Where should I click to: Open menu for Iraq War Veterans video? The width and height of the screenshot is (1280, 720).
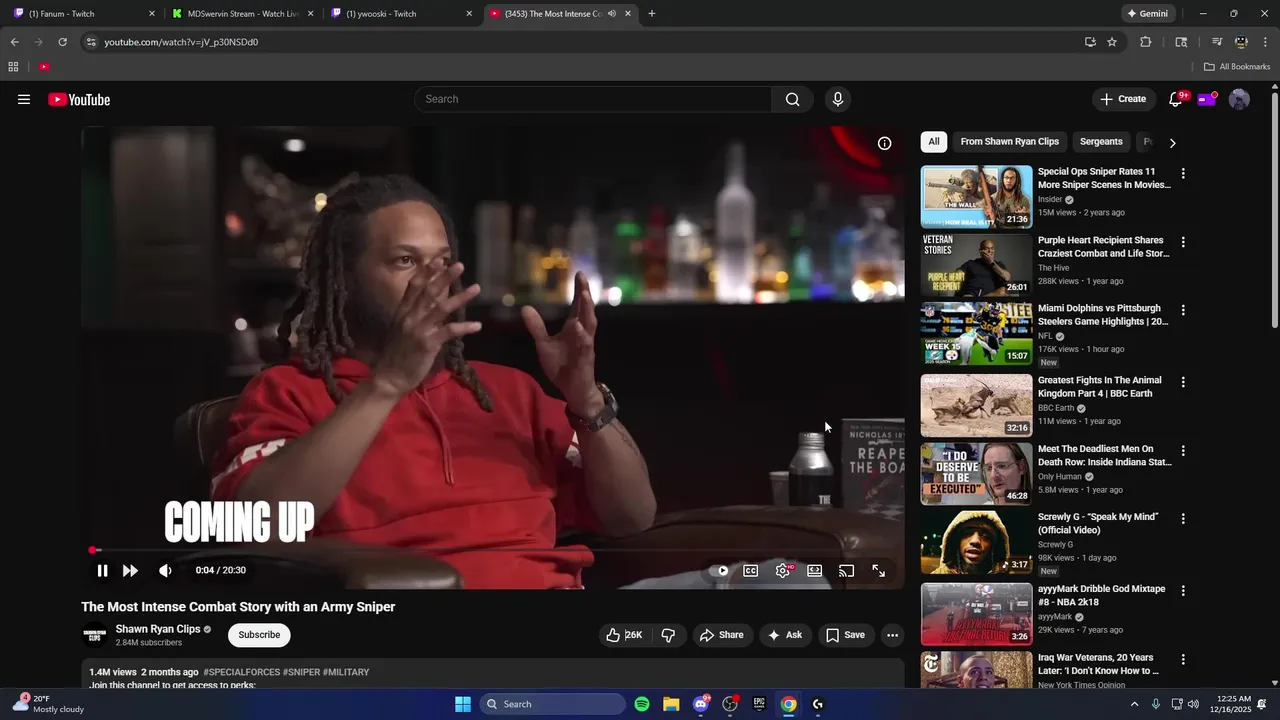[1183, 660]
